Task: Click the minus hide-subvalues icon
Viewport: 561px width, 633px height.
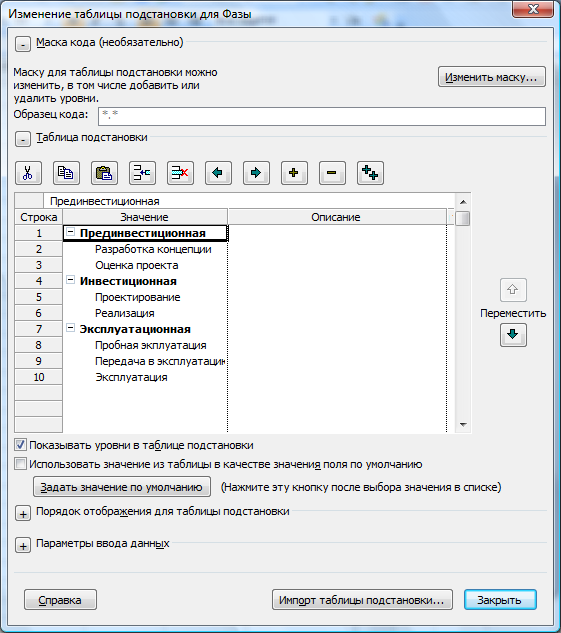Action: point(332,173)
